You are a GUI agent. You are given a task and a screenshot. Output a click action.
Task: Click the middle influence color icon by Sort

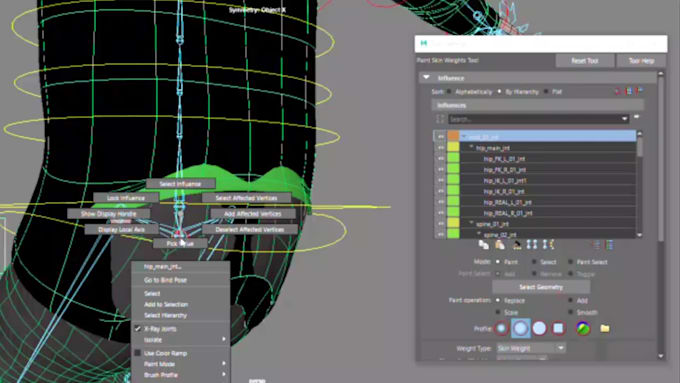click(x=628, y=92)
